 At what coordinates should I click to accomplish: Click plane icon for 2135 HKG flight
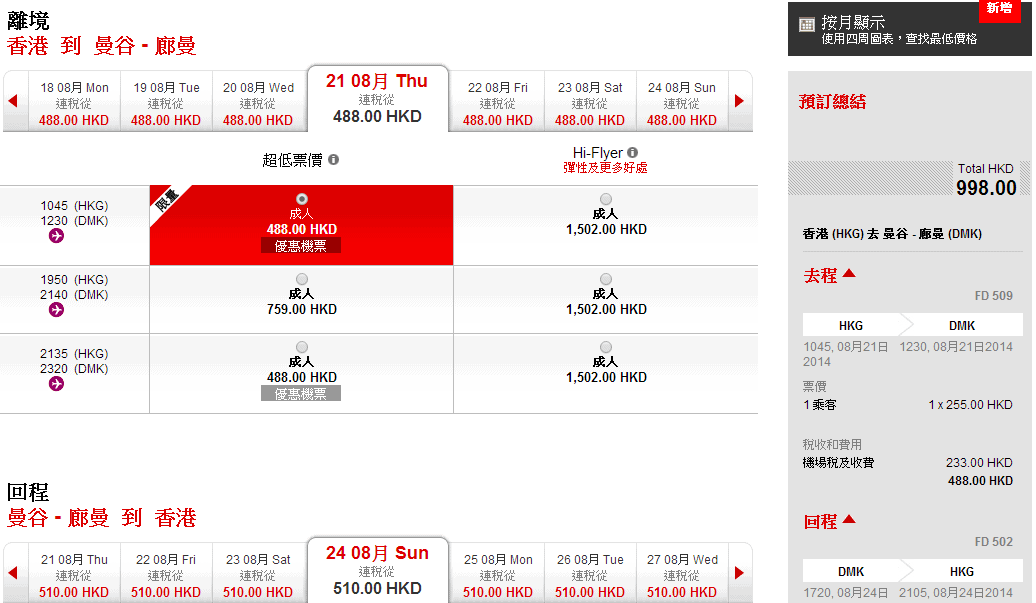coord(56,383)
